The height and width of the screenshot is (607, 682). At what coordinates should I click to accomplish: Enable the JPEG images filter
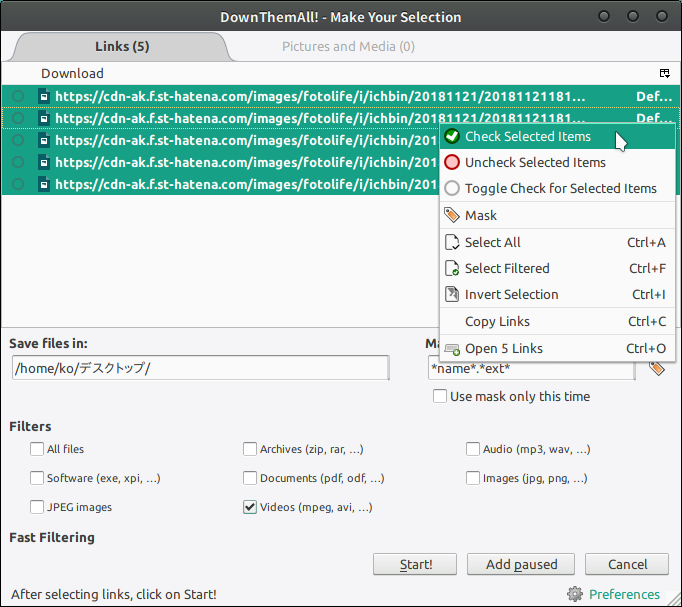pos(37,507)
